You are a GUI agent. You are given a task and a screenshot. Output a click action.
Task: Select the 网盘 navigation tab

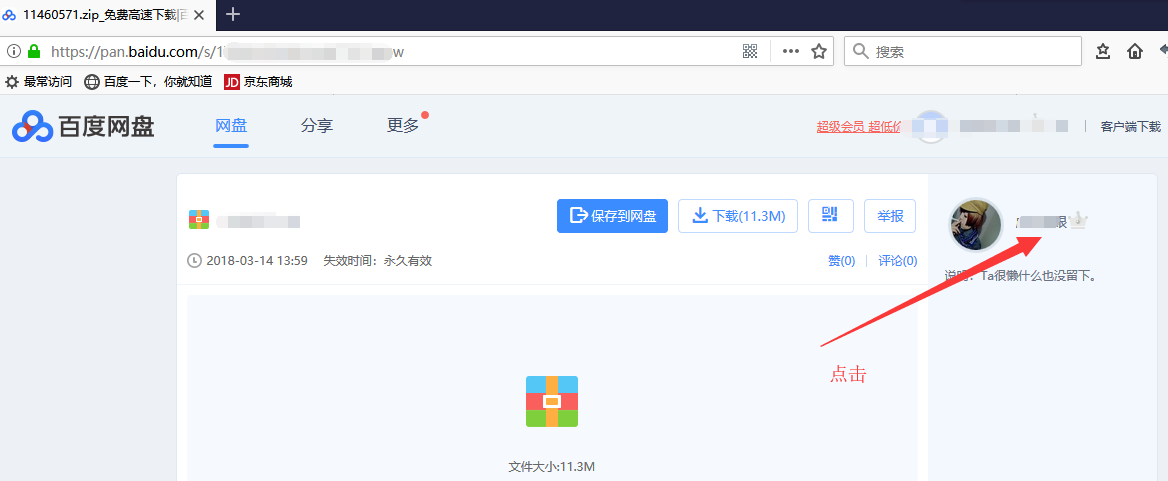click(x=231, y=126)
